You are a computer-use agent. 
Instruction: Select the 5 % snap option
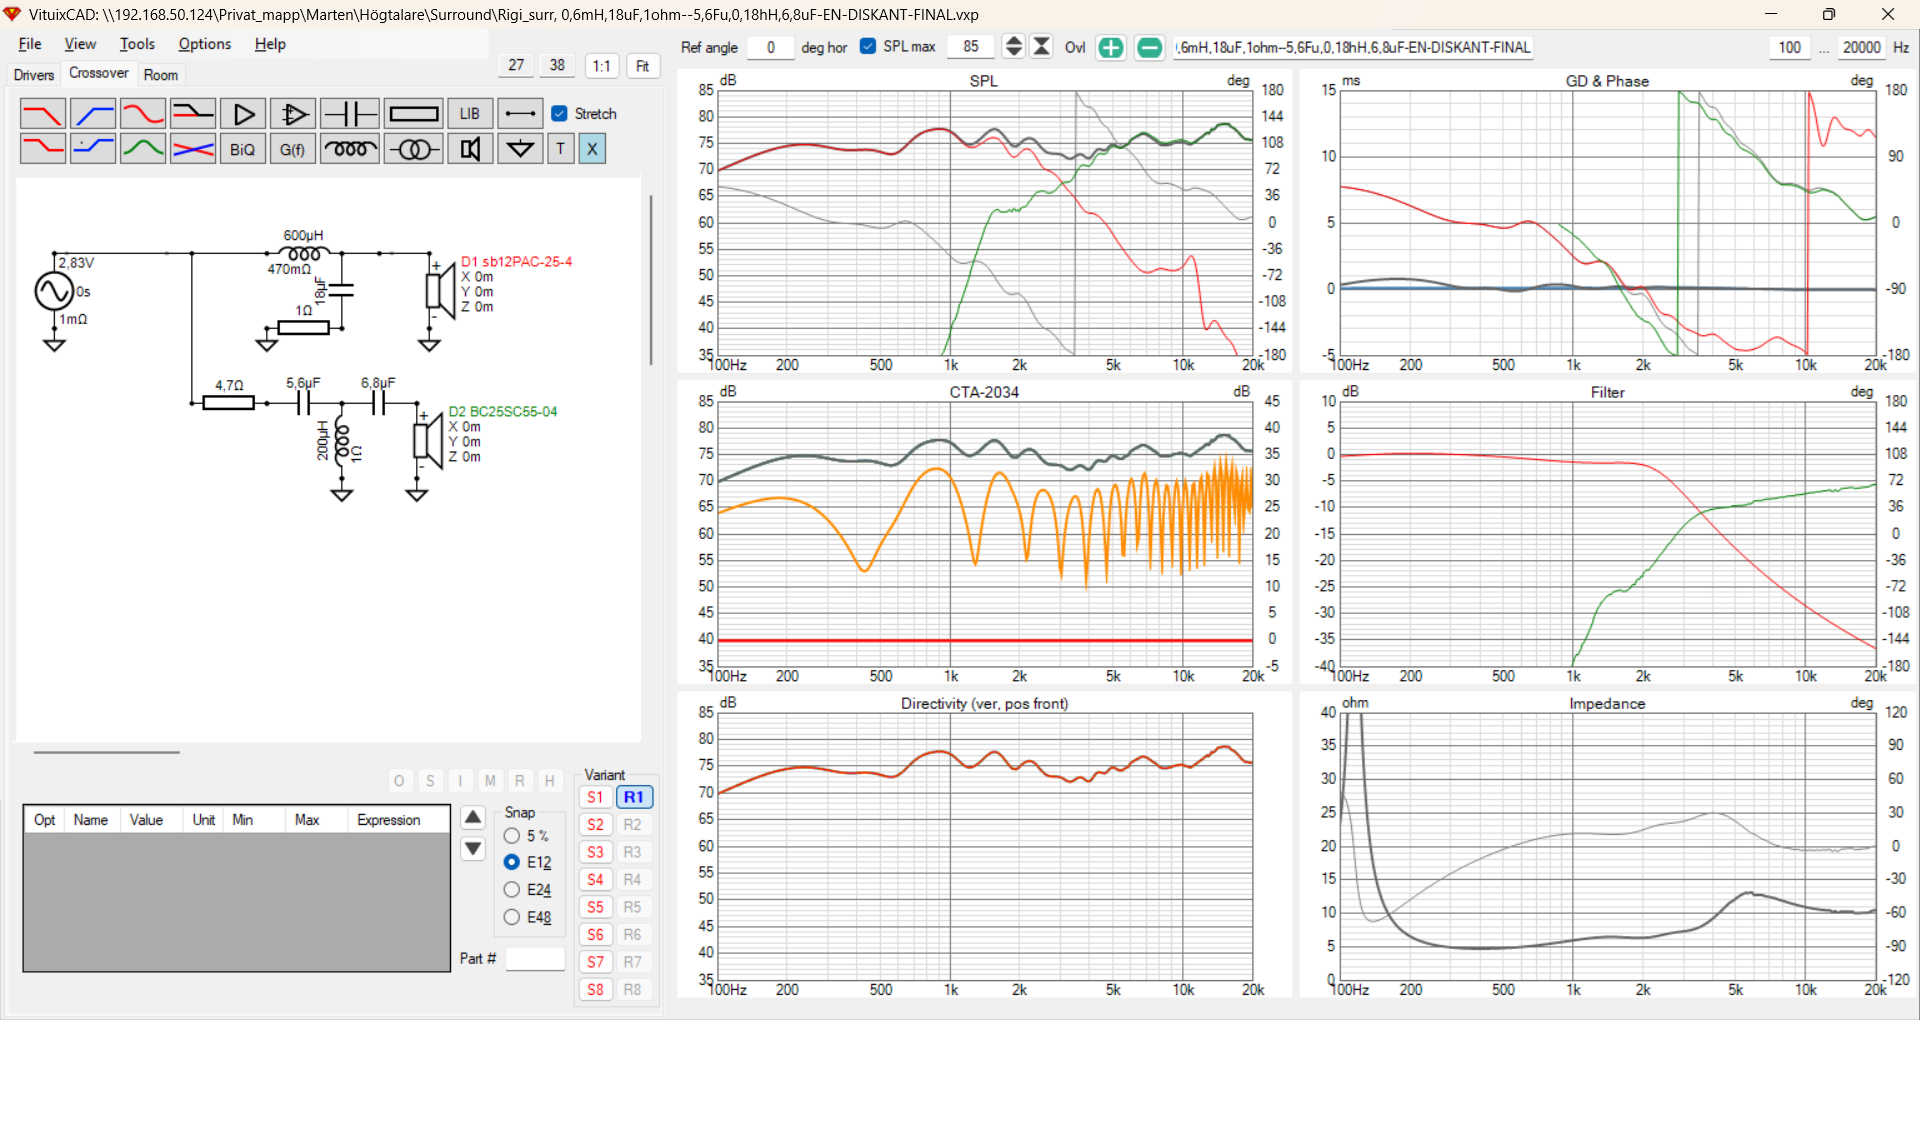coord(512,836)
